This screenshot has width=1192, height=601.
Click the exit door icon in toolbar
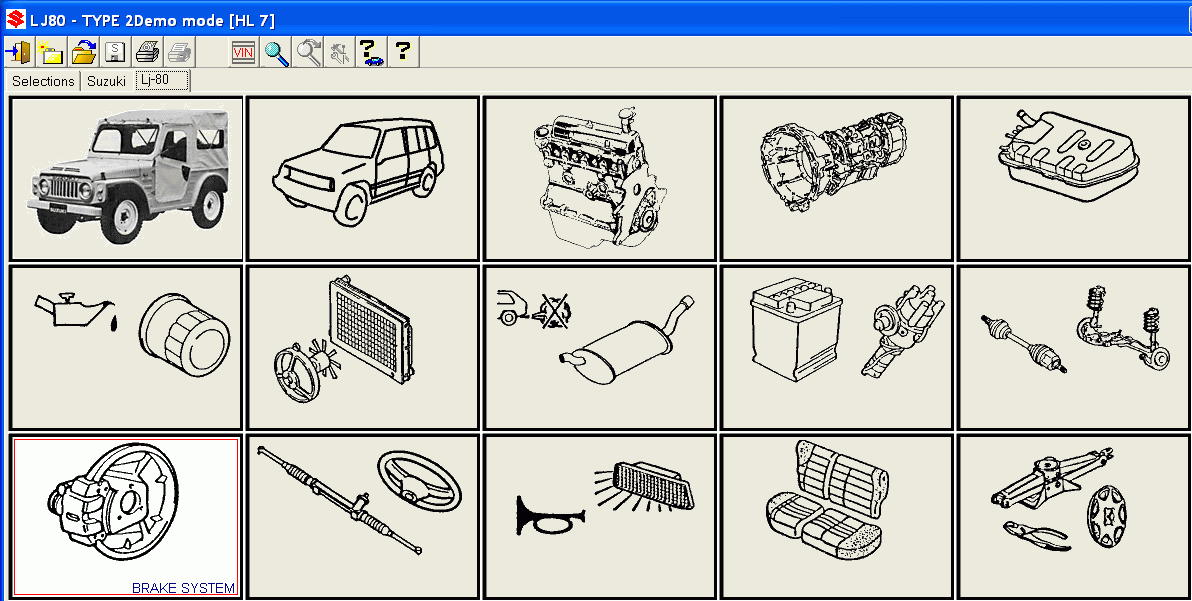click(x=17, y=52)
